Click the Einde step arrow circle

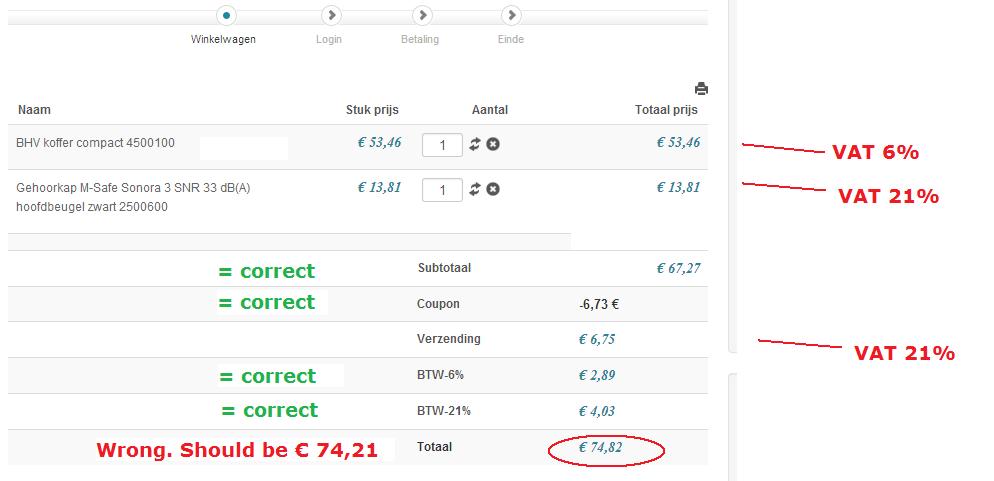(x=512, y=15)
